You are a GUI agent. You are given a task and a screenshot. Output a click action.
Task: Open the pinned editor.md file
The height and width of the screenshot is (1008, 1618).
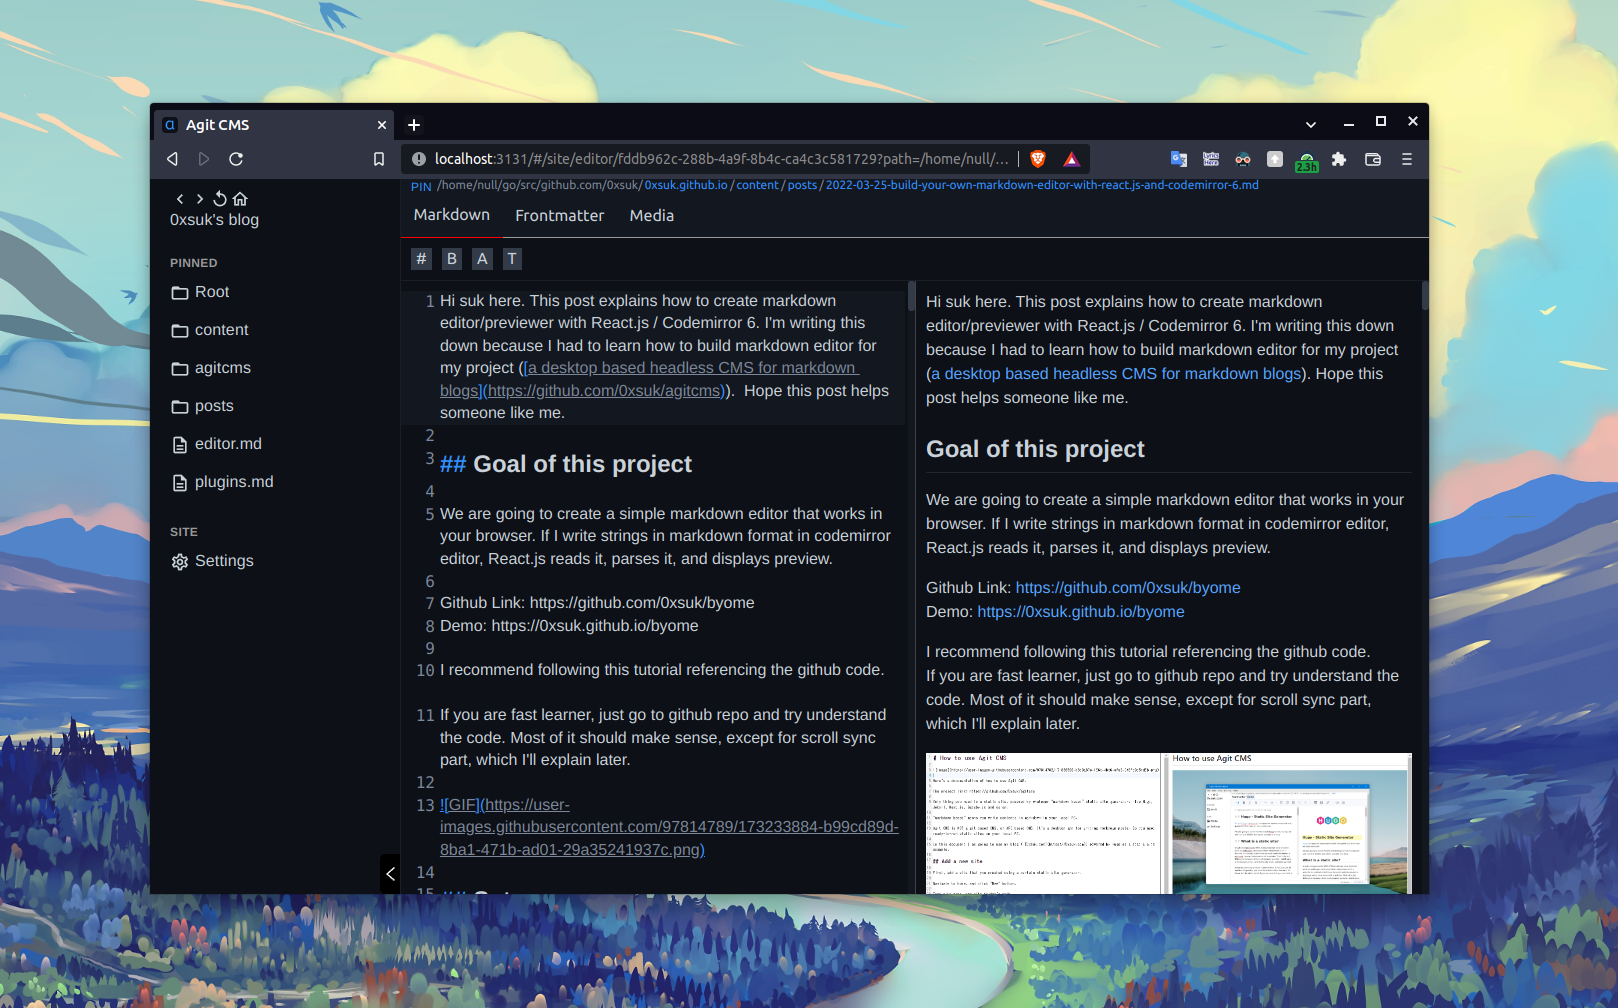click(x=228, y=444)
